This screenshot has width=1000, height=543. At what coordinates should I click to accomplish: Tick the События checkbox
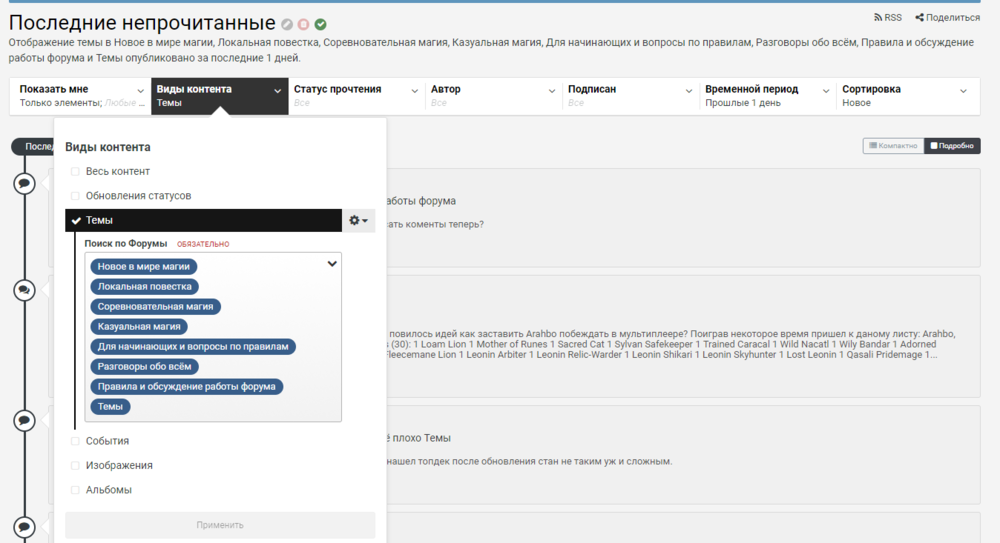(x=75, y=441)
